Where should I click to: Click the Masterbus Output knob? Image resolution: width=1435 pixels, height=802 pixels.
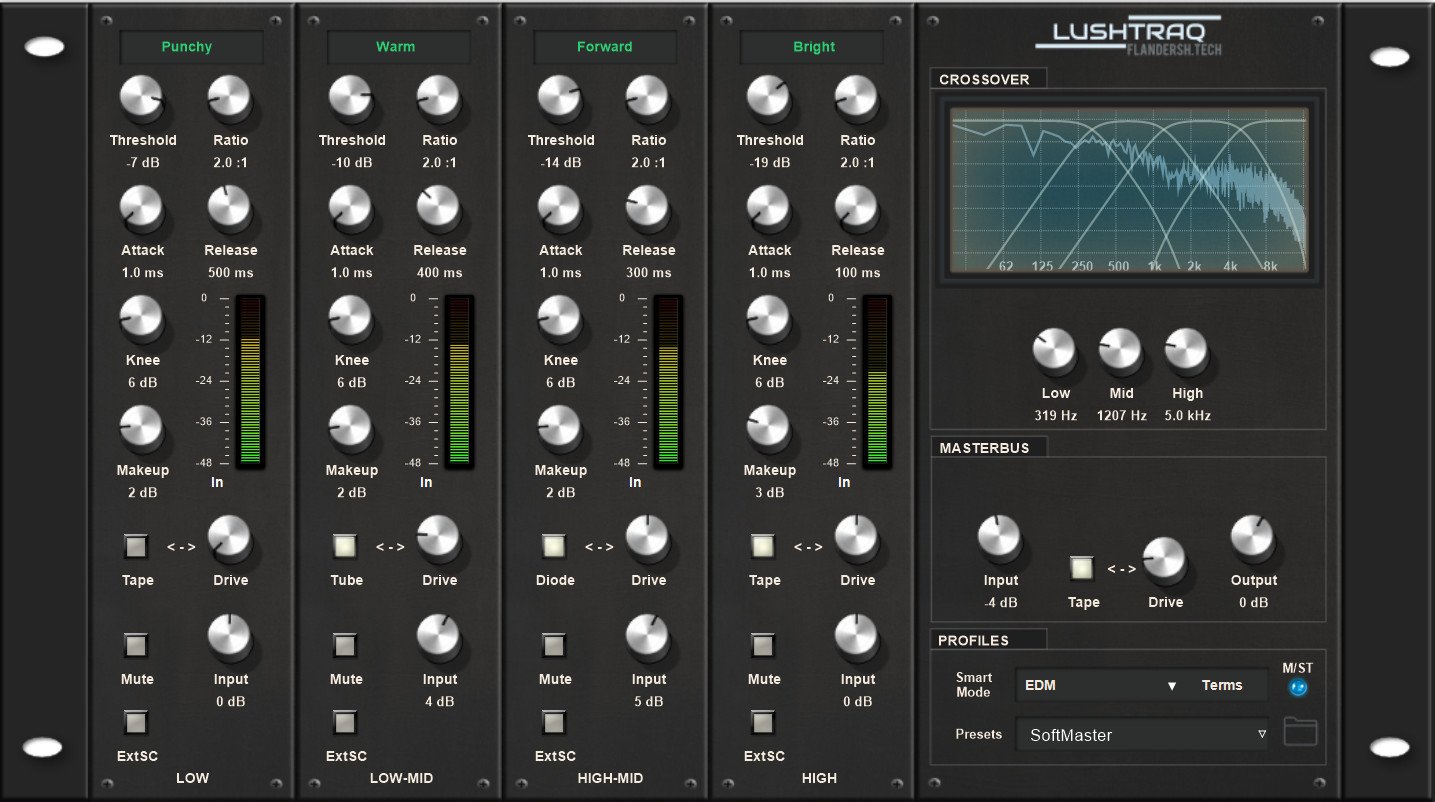(1253, 538)
